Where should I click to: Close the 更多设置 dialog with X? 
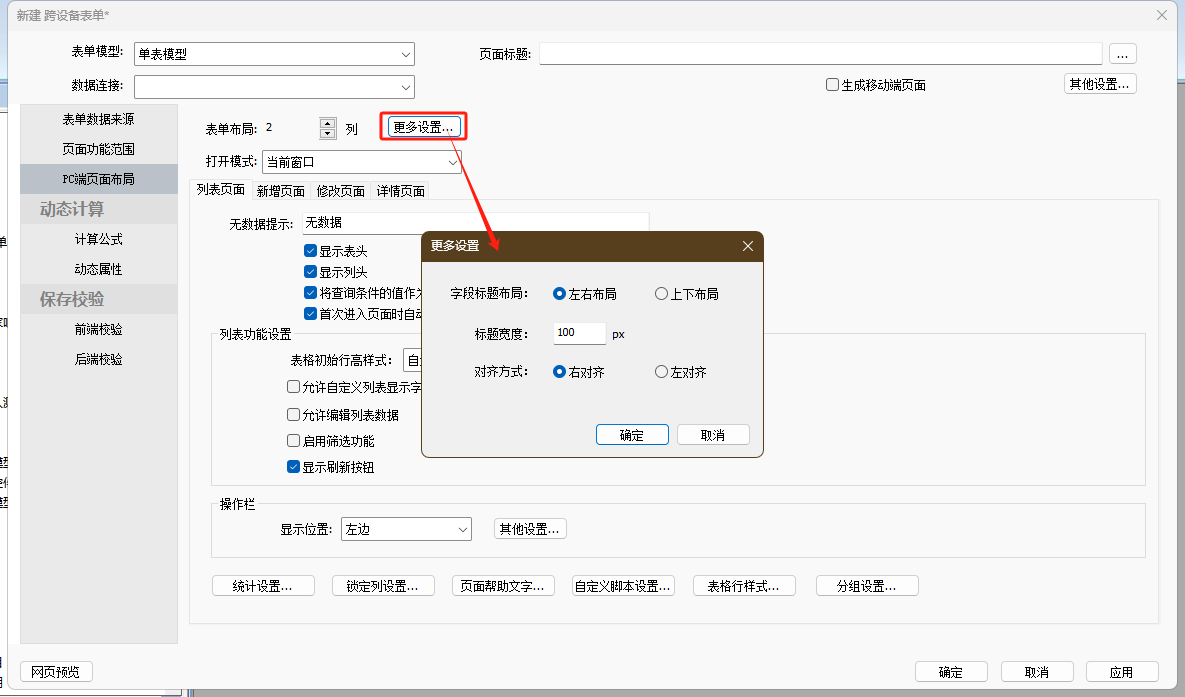[x=747, y=246]
